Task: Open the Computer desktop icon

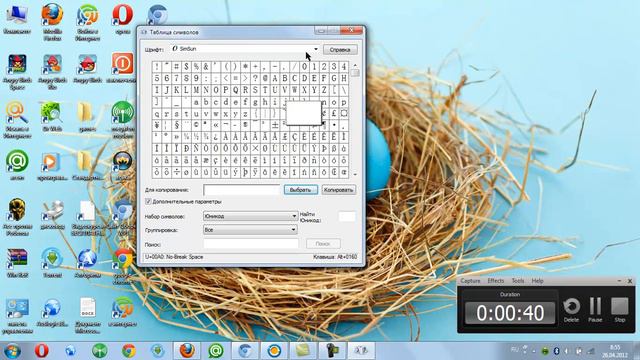Action: pyautogui.click(x=17, y=18)
